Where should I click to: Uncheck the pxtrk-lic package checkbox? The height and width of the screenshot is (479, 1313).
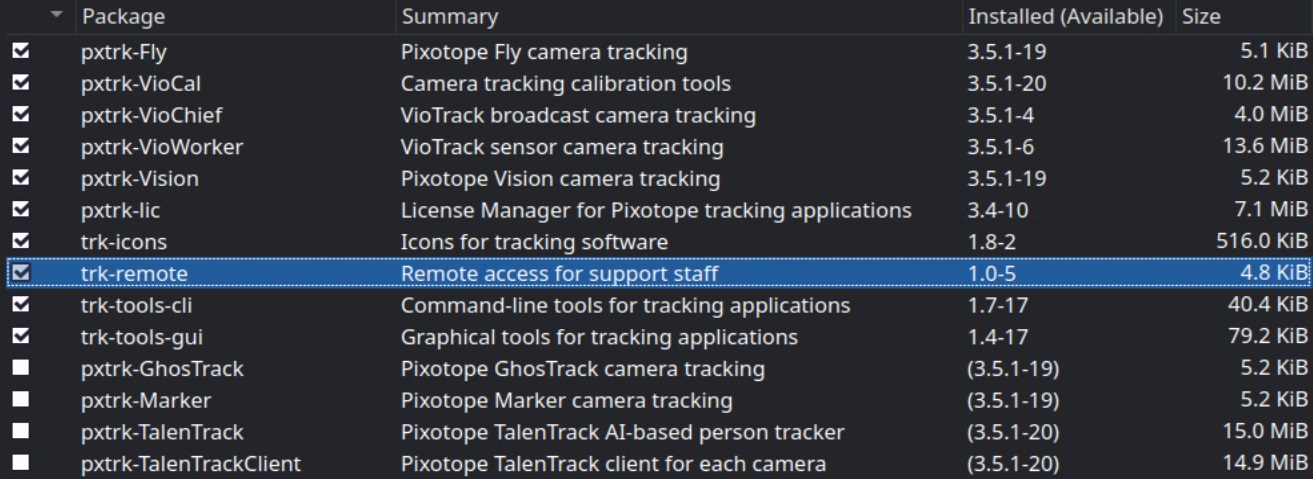click(x=20, y=210)
